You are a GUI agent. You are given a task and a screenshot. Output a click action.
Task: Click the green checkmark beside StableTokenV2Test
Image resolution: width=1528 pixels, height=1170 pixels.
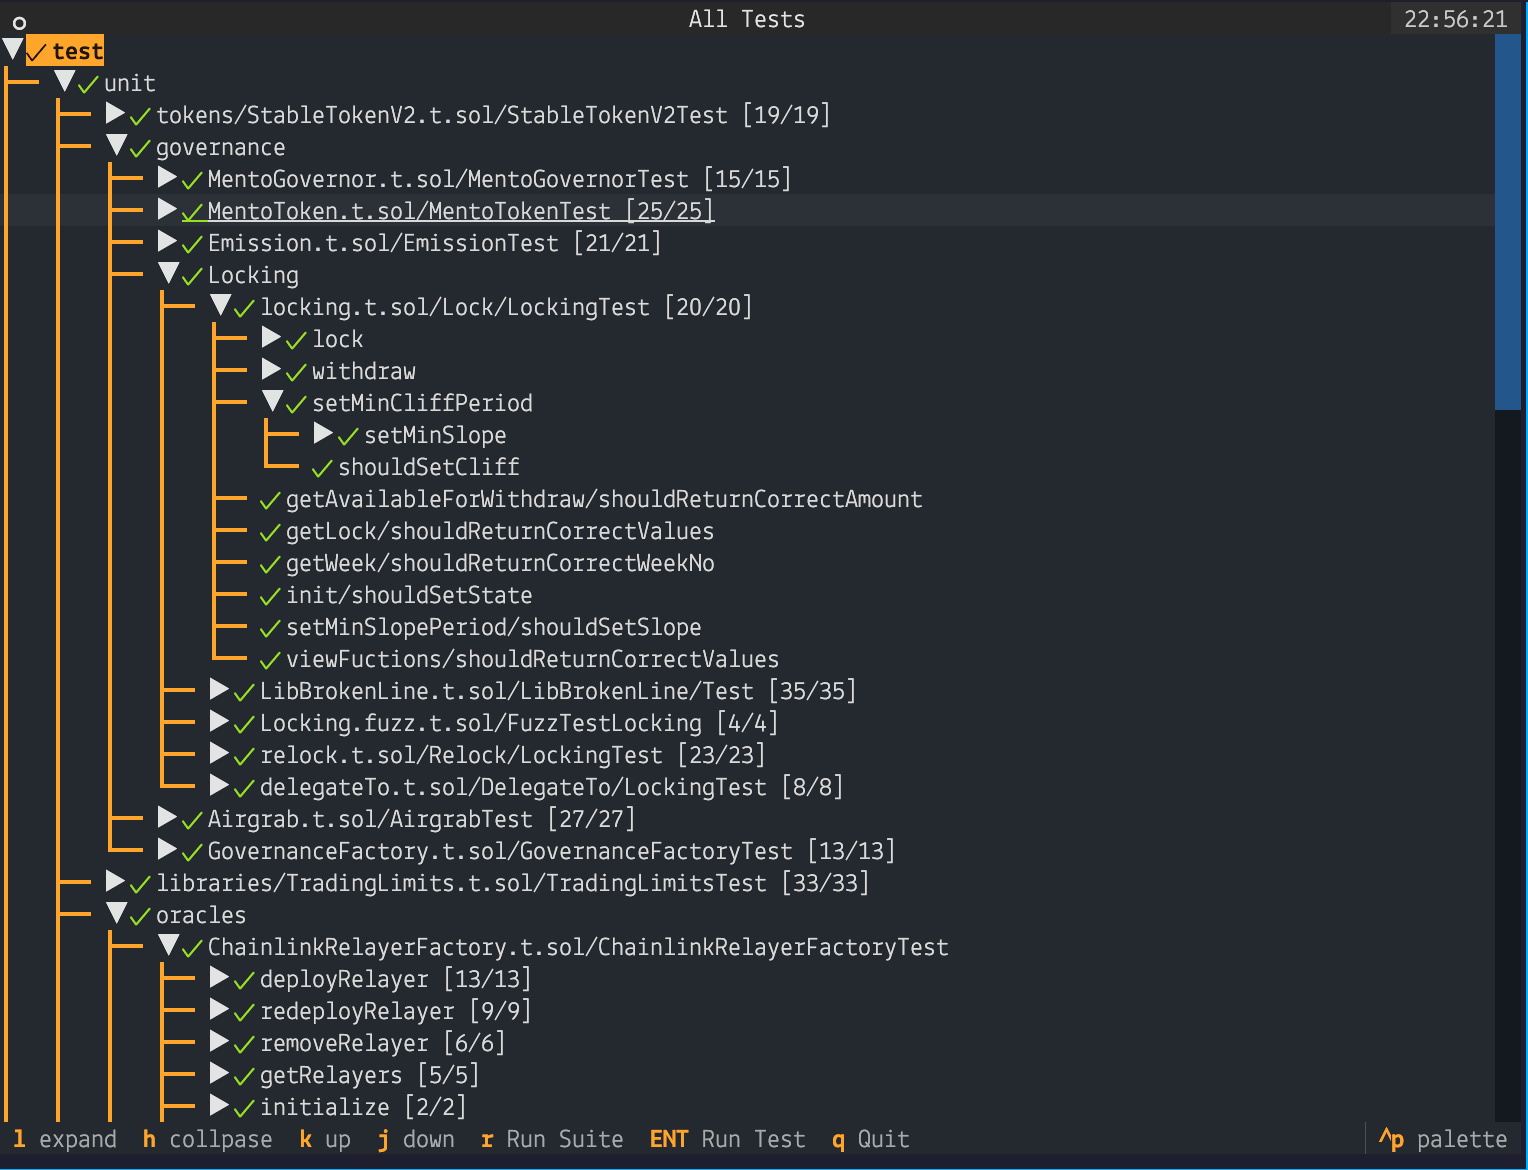(137, 115)
